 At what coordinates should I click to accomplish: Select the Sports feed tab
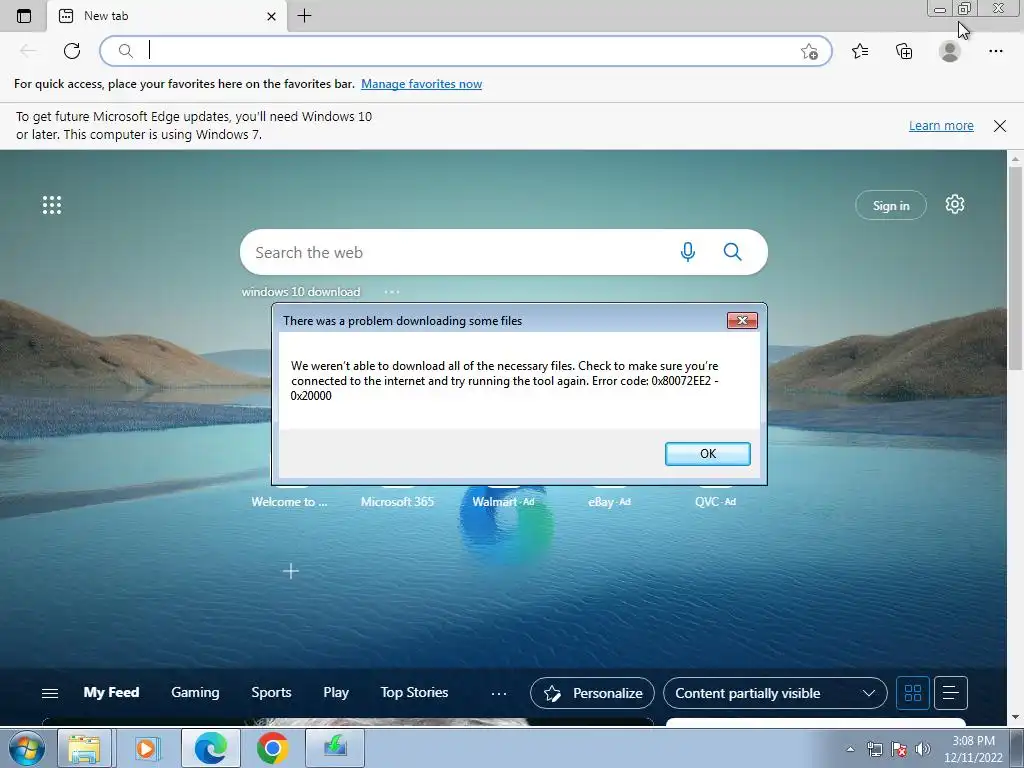(271, 692)
